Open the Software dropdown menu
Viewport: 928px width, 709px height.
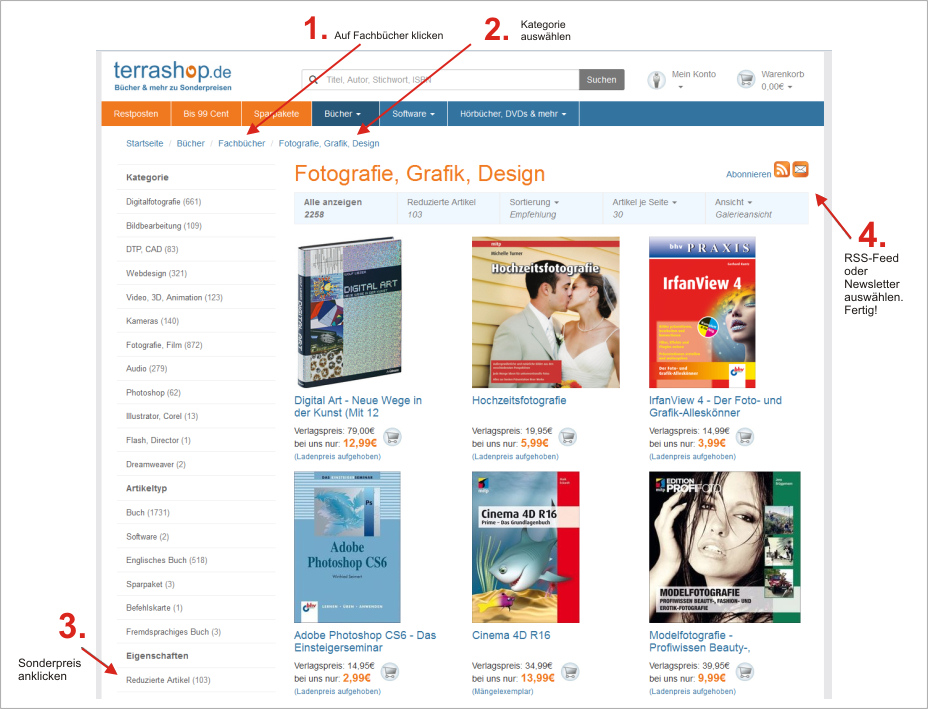[x=413, y=114]
